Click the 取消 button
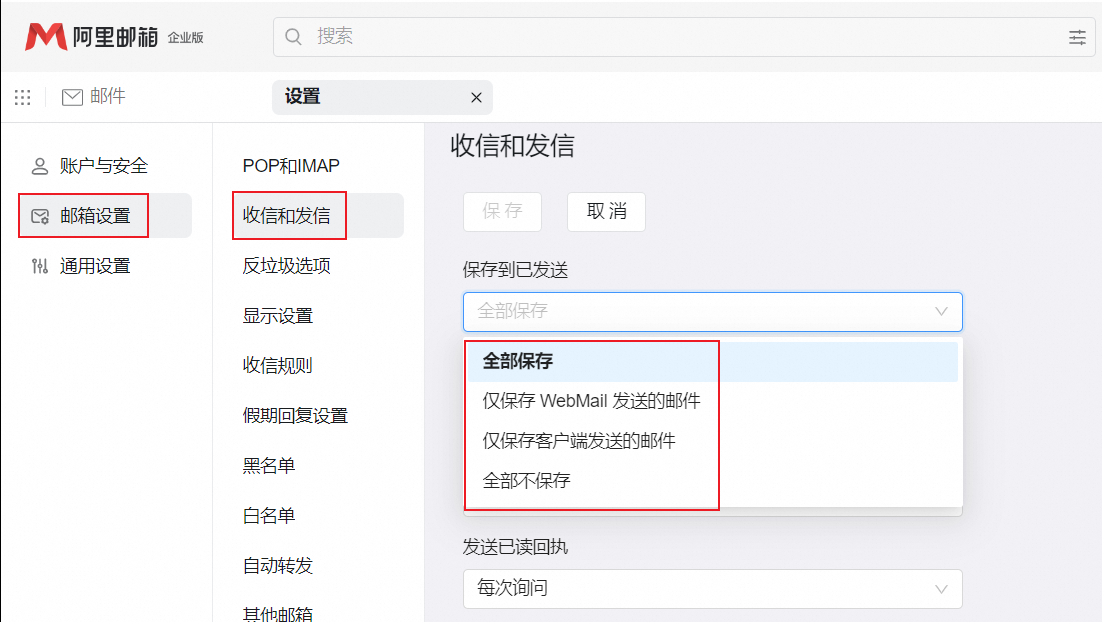Viewport: 1102px width, 622px height. pos(606,212)
